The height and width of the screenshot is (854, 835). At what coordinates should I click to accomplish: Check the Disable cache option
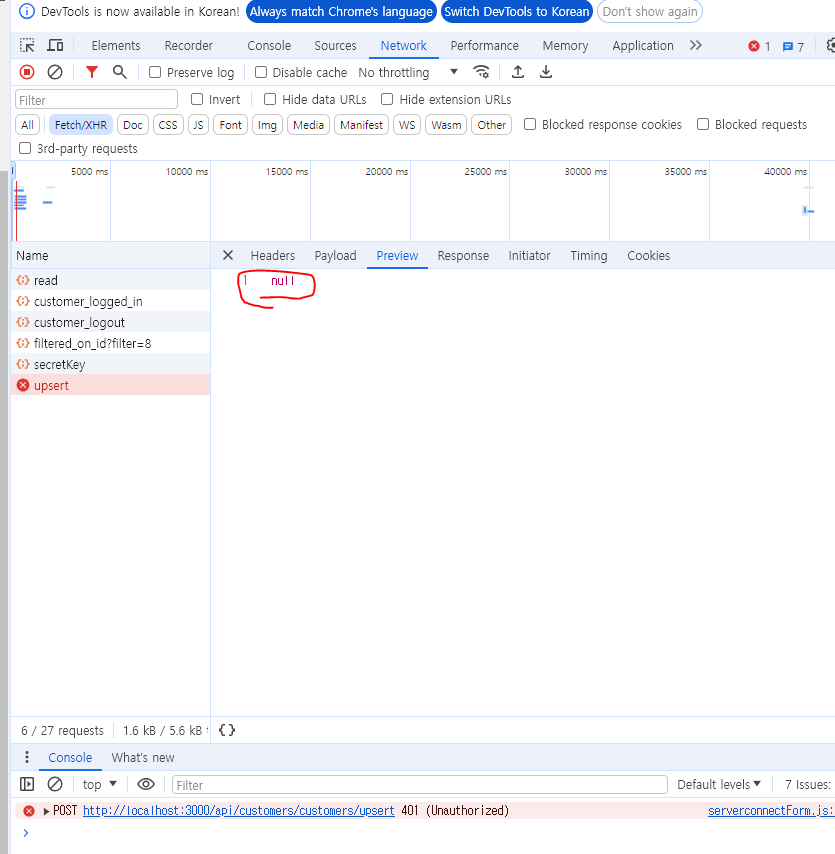point(261,72)
